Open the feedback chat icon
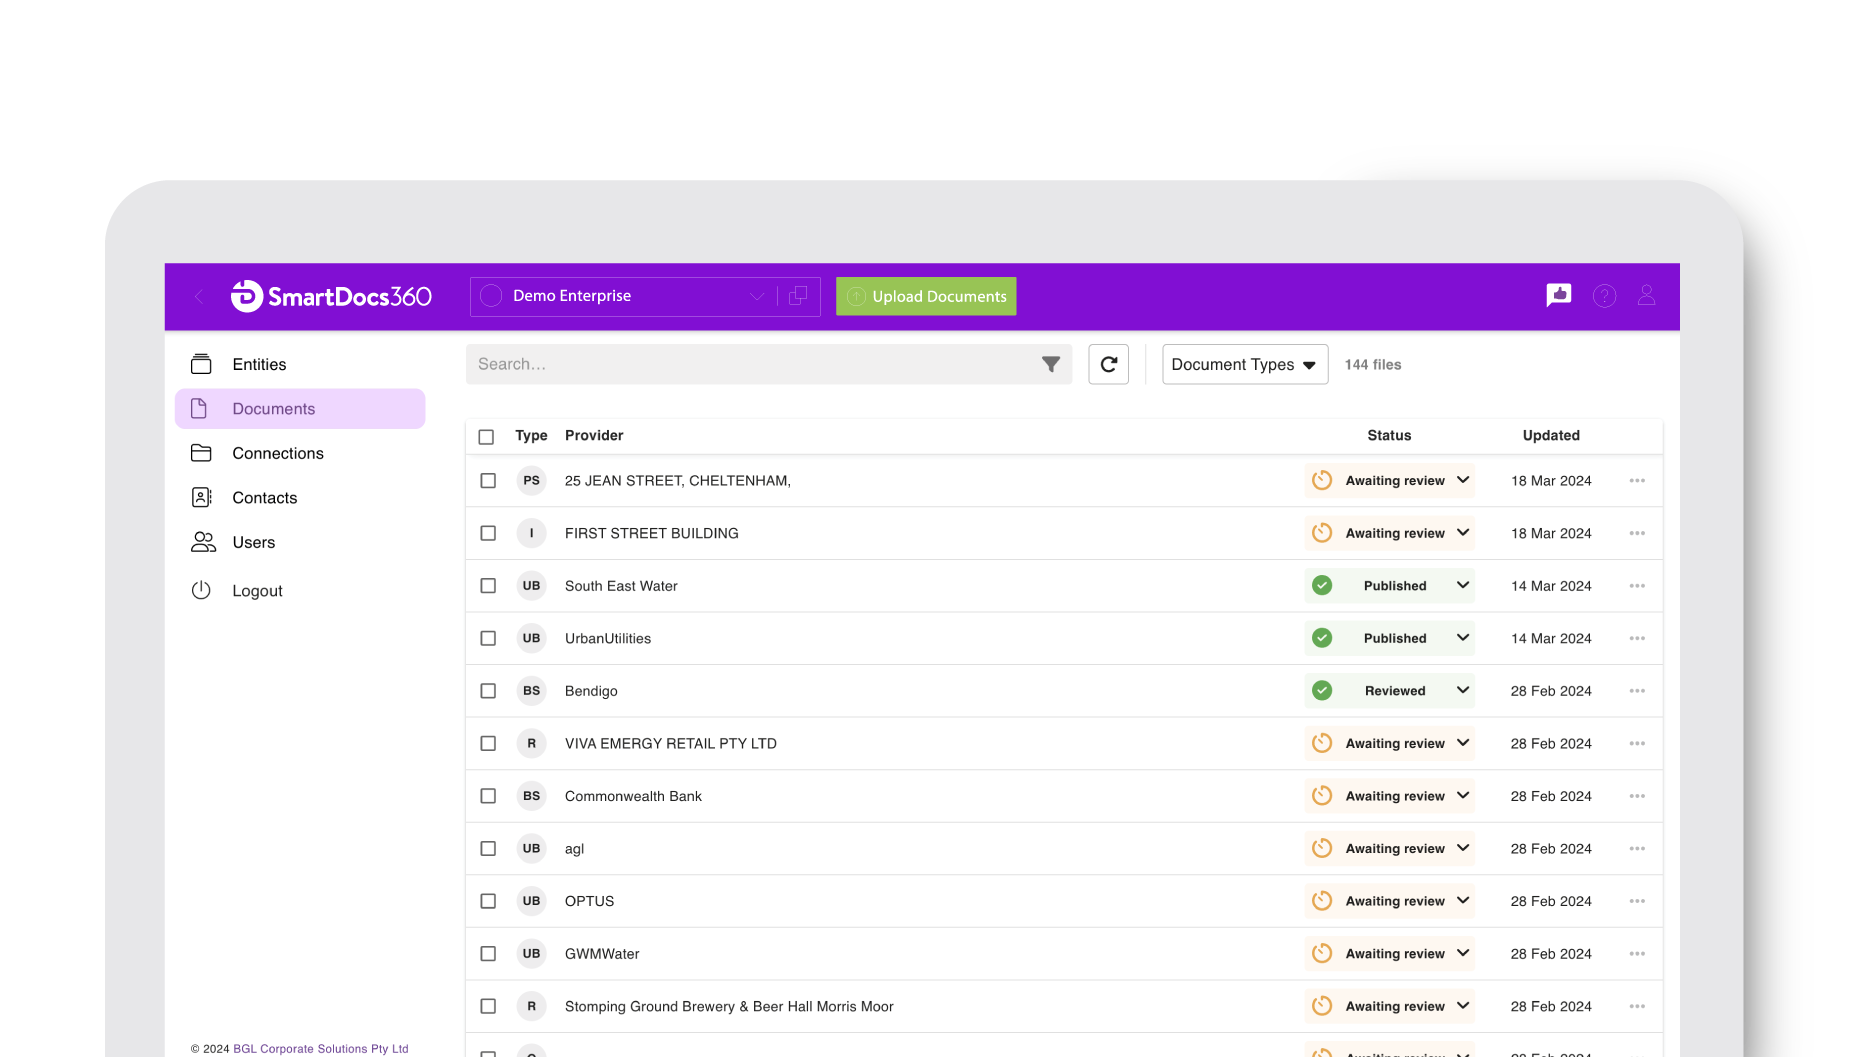This screenshot has width=1857, height=1057. 1558,296
